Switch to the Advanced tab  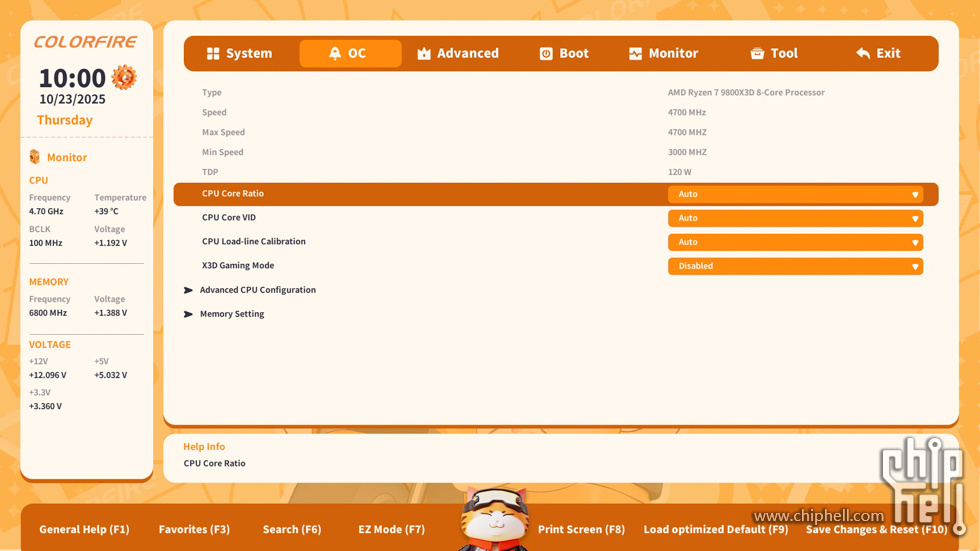458,54
